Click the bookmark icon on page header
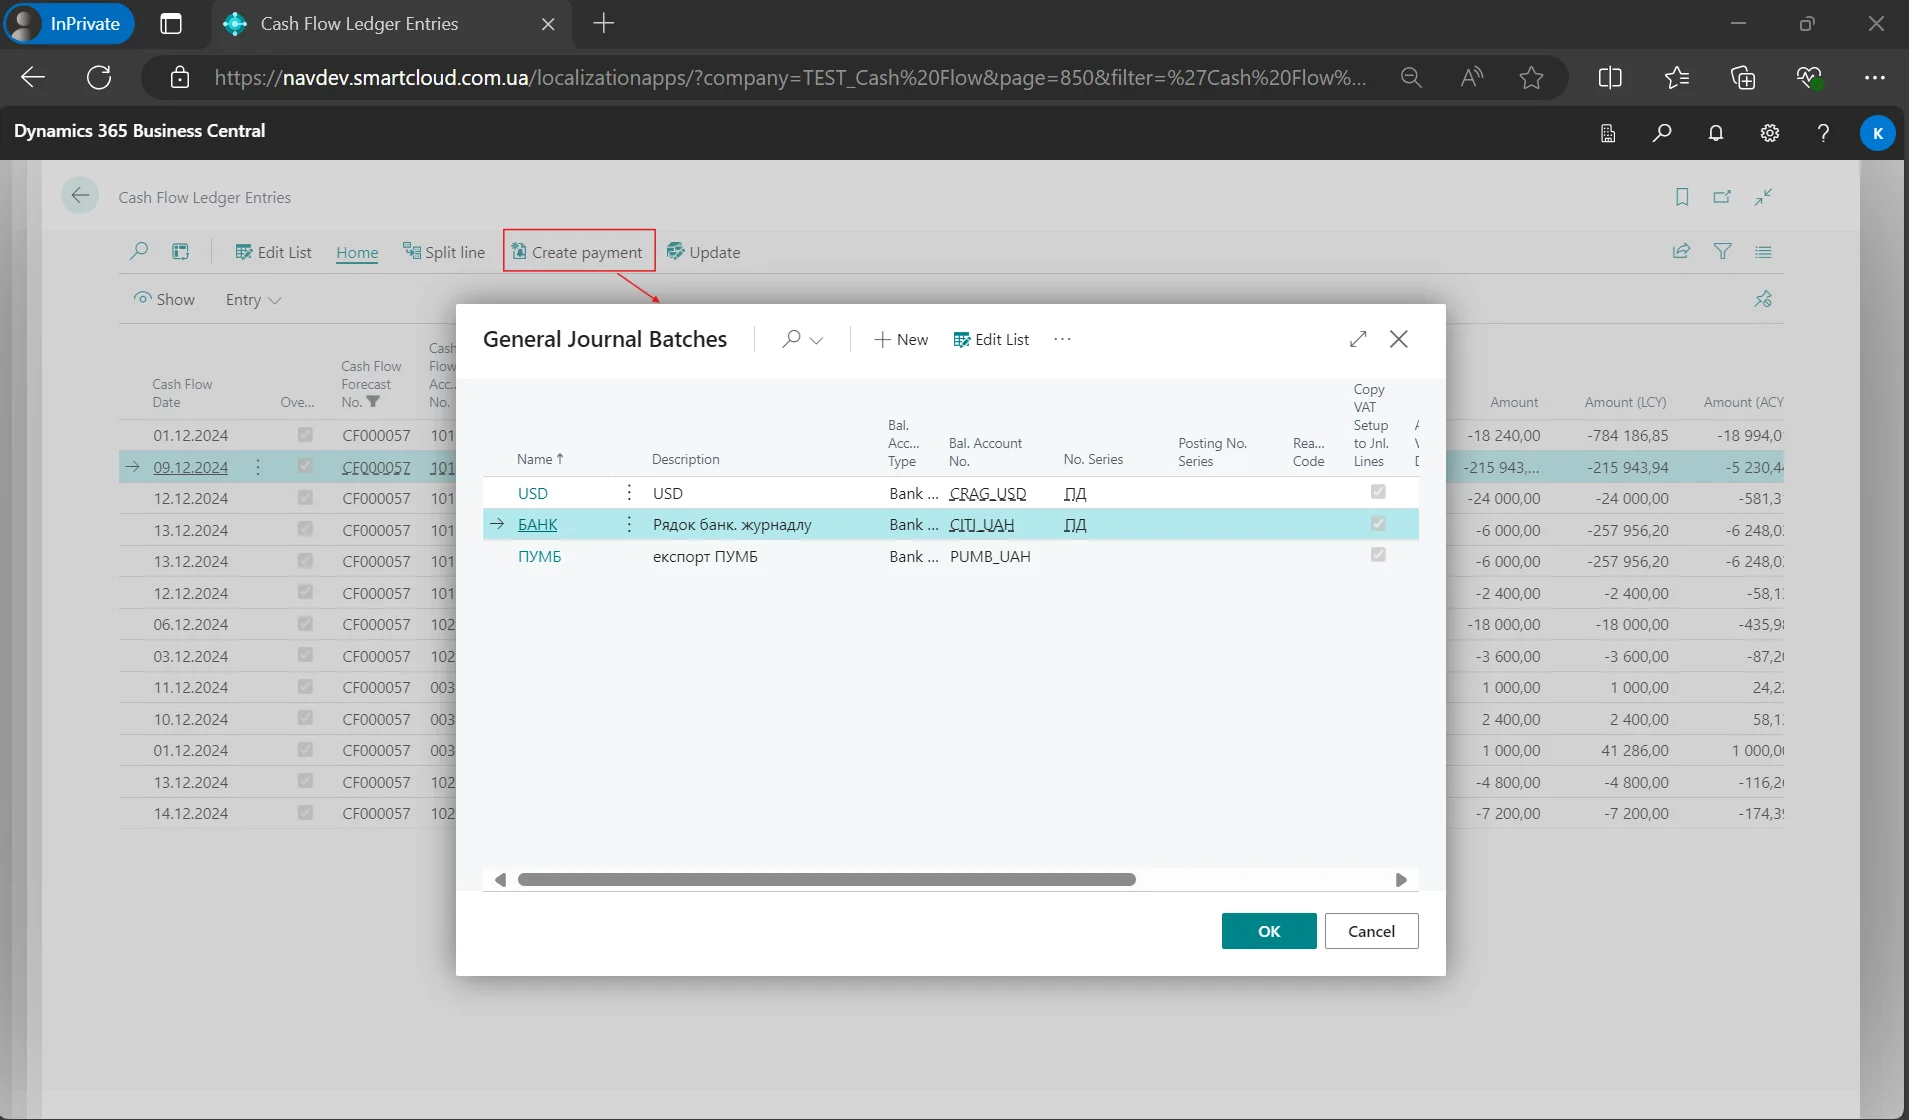The width and height of the screenshot is (1909, 1120). pos(1682,197)
